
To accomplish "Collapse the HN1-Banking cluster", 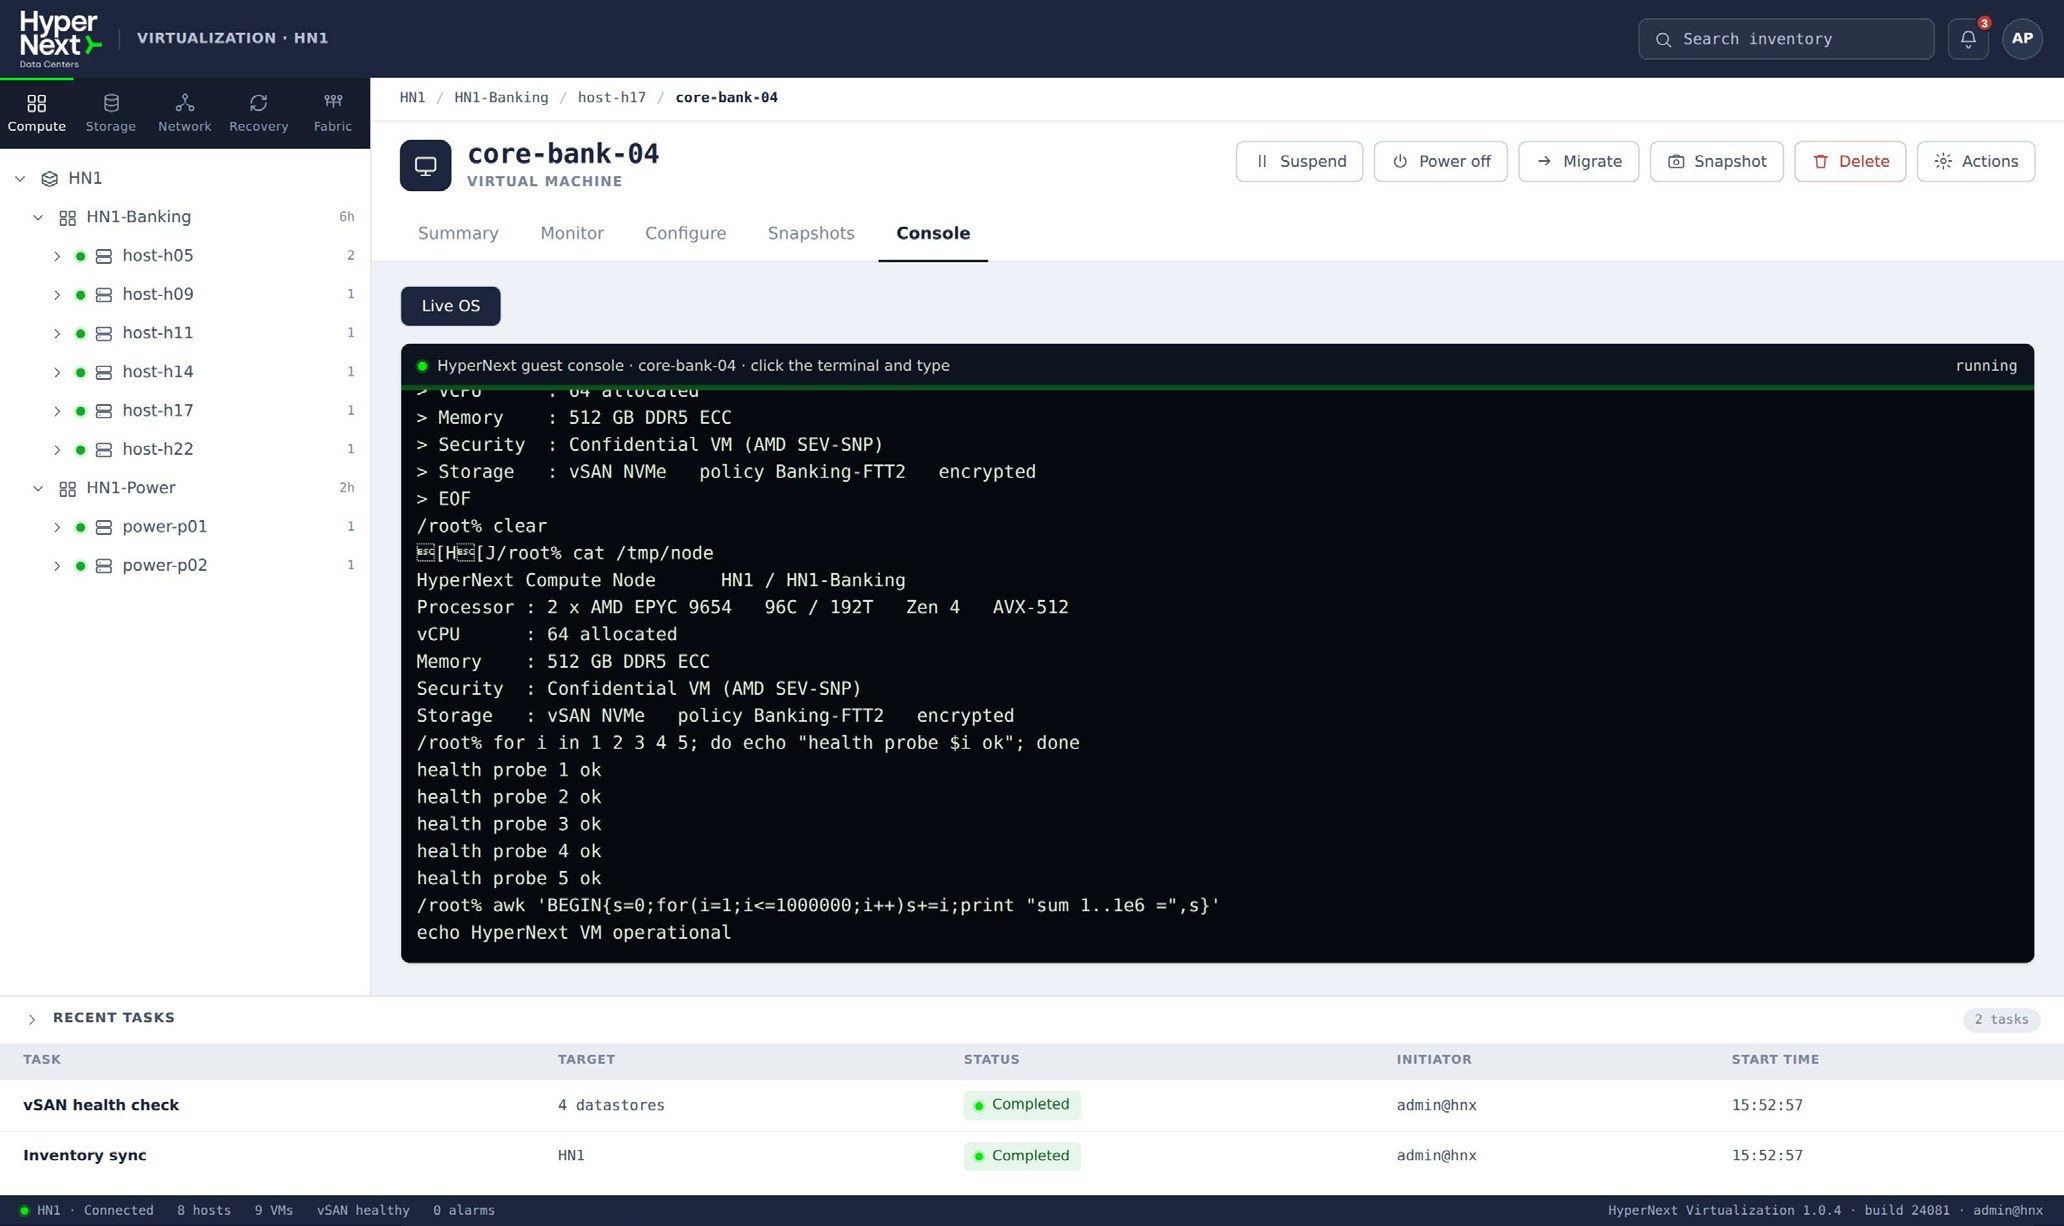I will point(38,217).
